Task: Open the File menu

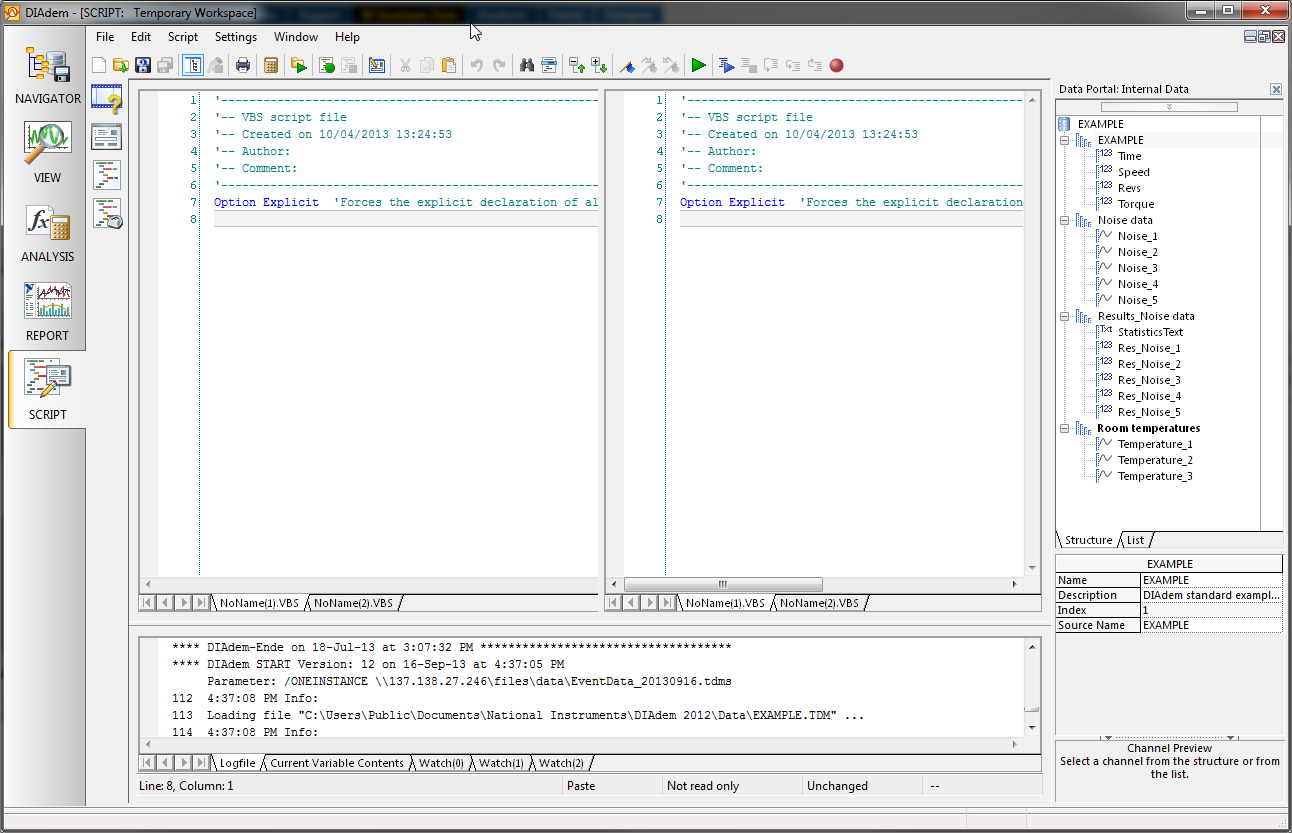Action: [105, 37]
